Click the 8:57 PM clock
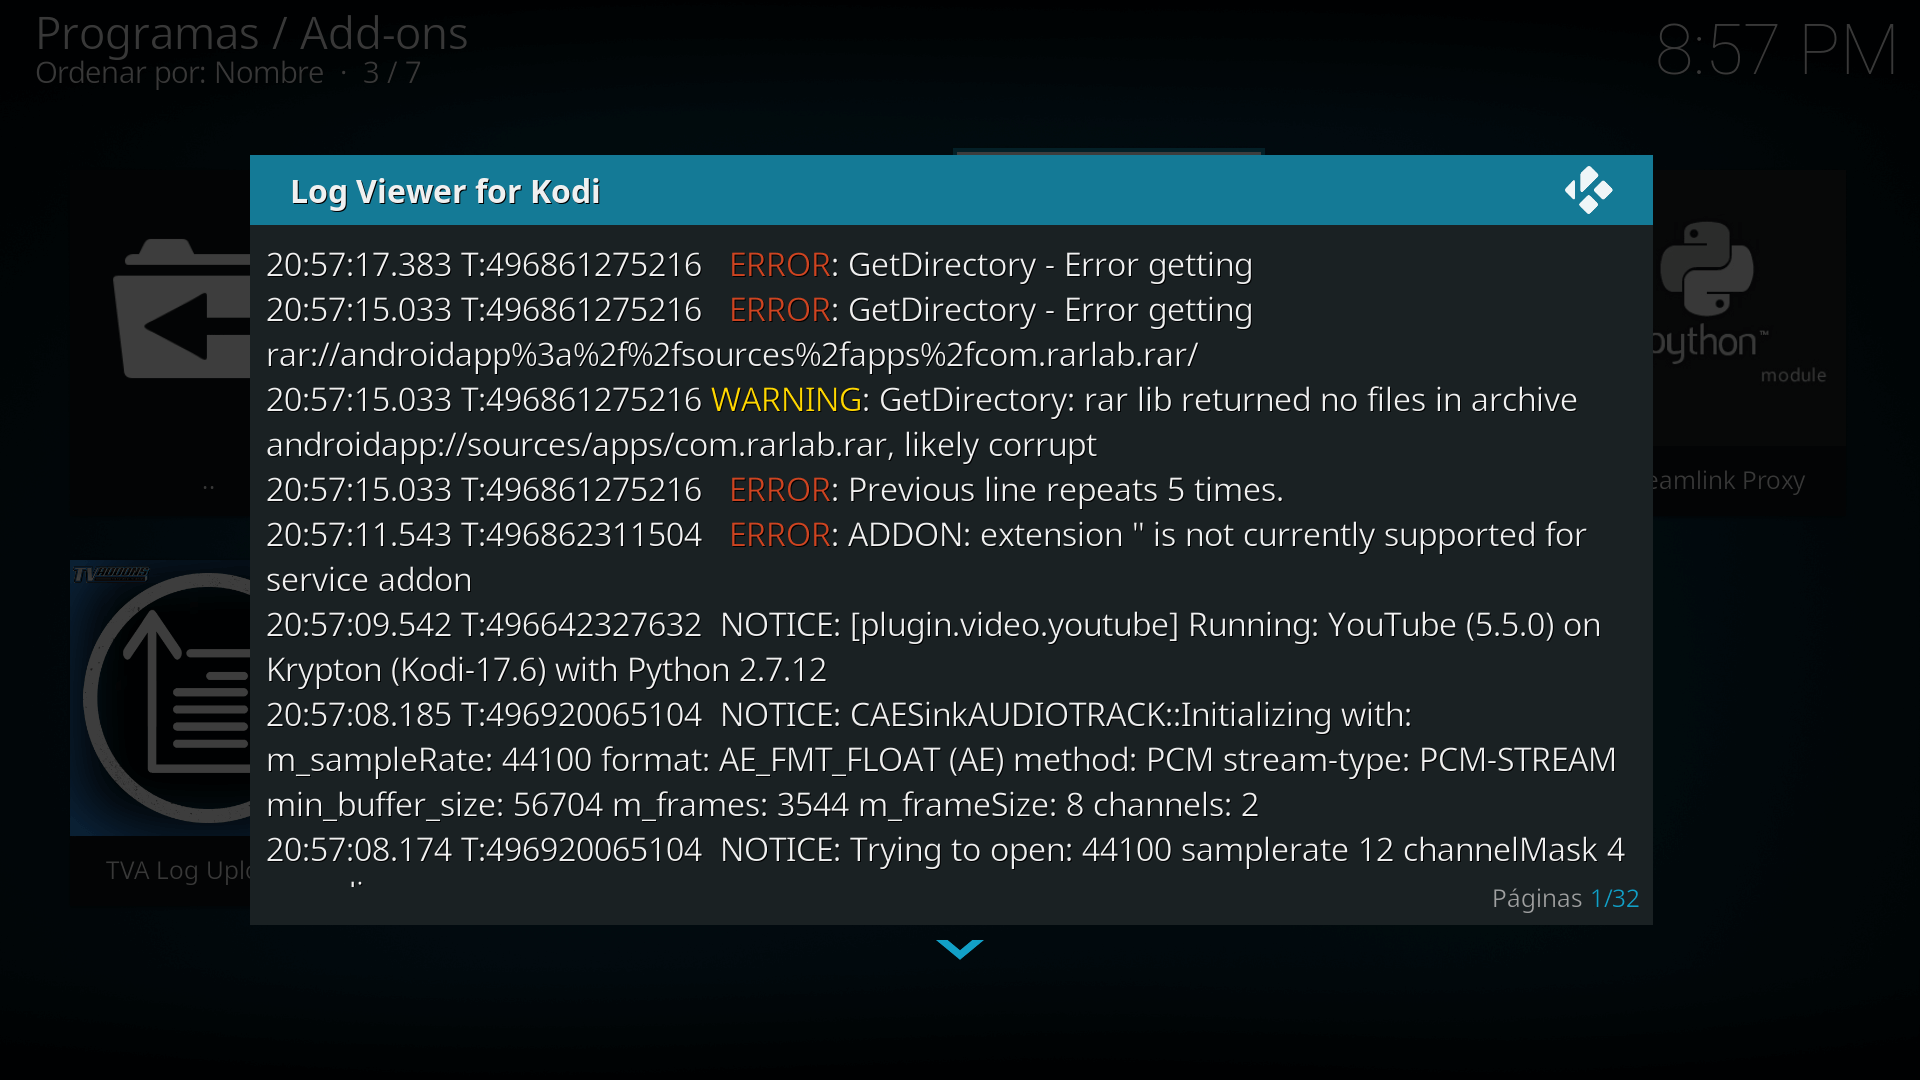The image size is (1920, 1080). (1775, 50)
